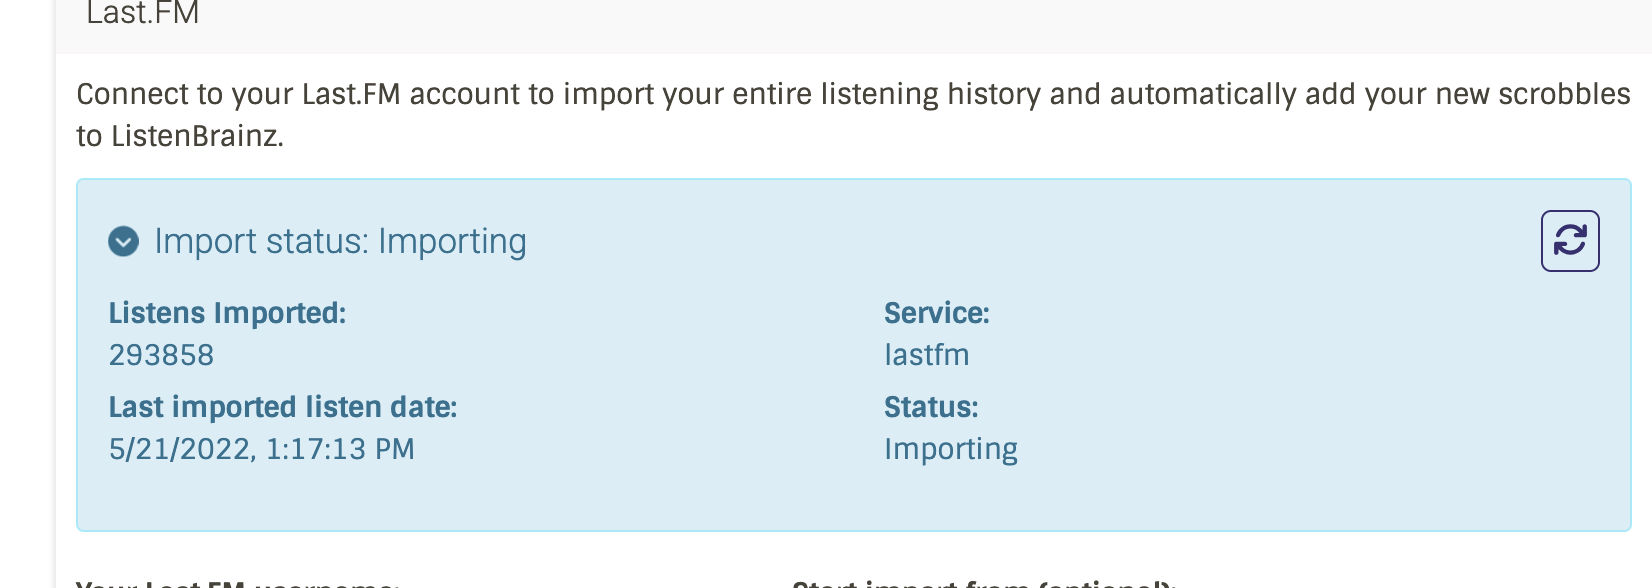Screen dimensions: 1652x588
Task: Select the 5/21/2022 date value
Action: [x=261, y=450]
